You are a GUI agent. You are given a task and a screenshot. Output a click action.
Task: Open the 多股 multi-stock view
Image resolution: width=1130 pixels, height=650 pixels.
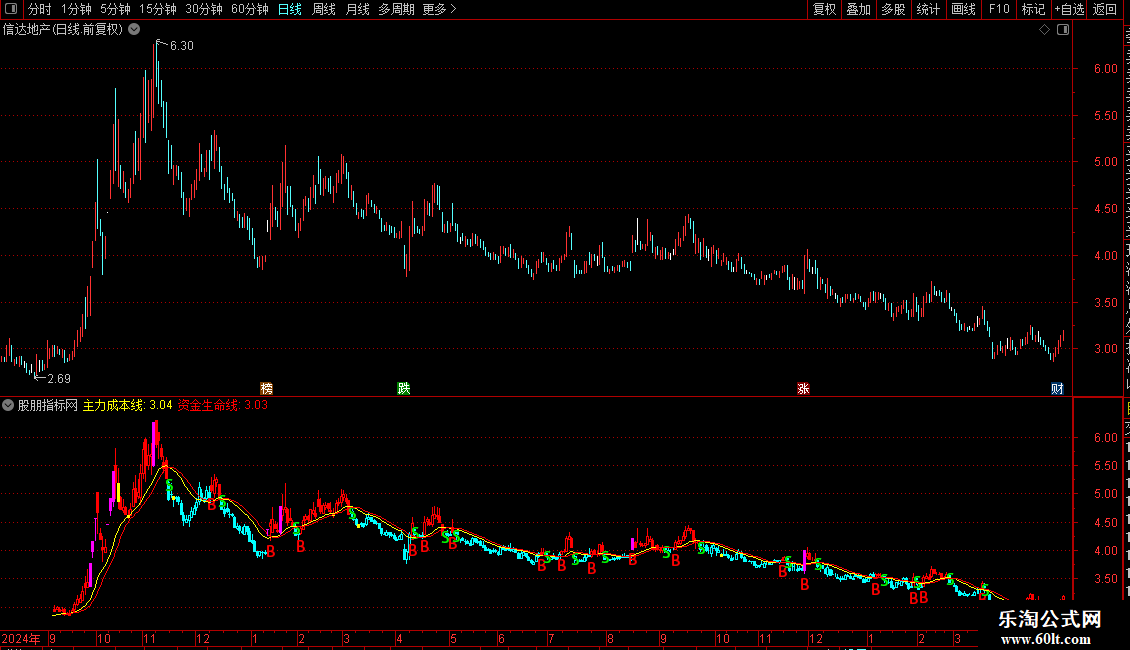[893, 9]
